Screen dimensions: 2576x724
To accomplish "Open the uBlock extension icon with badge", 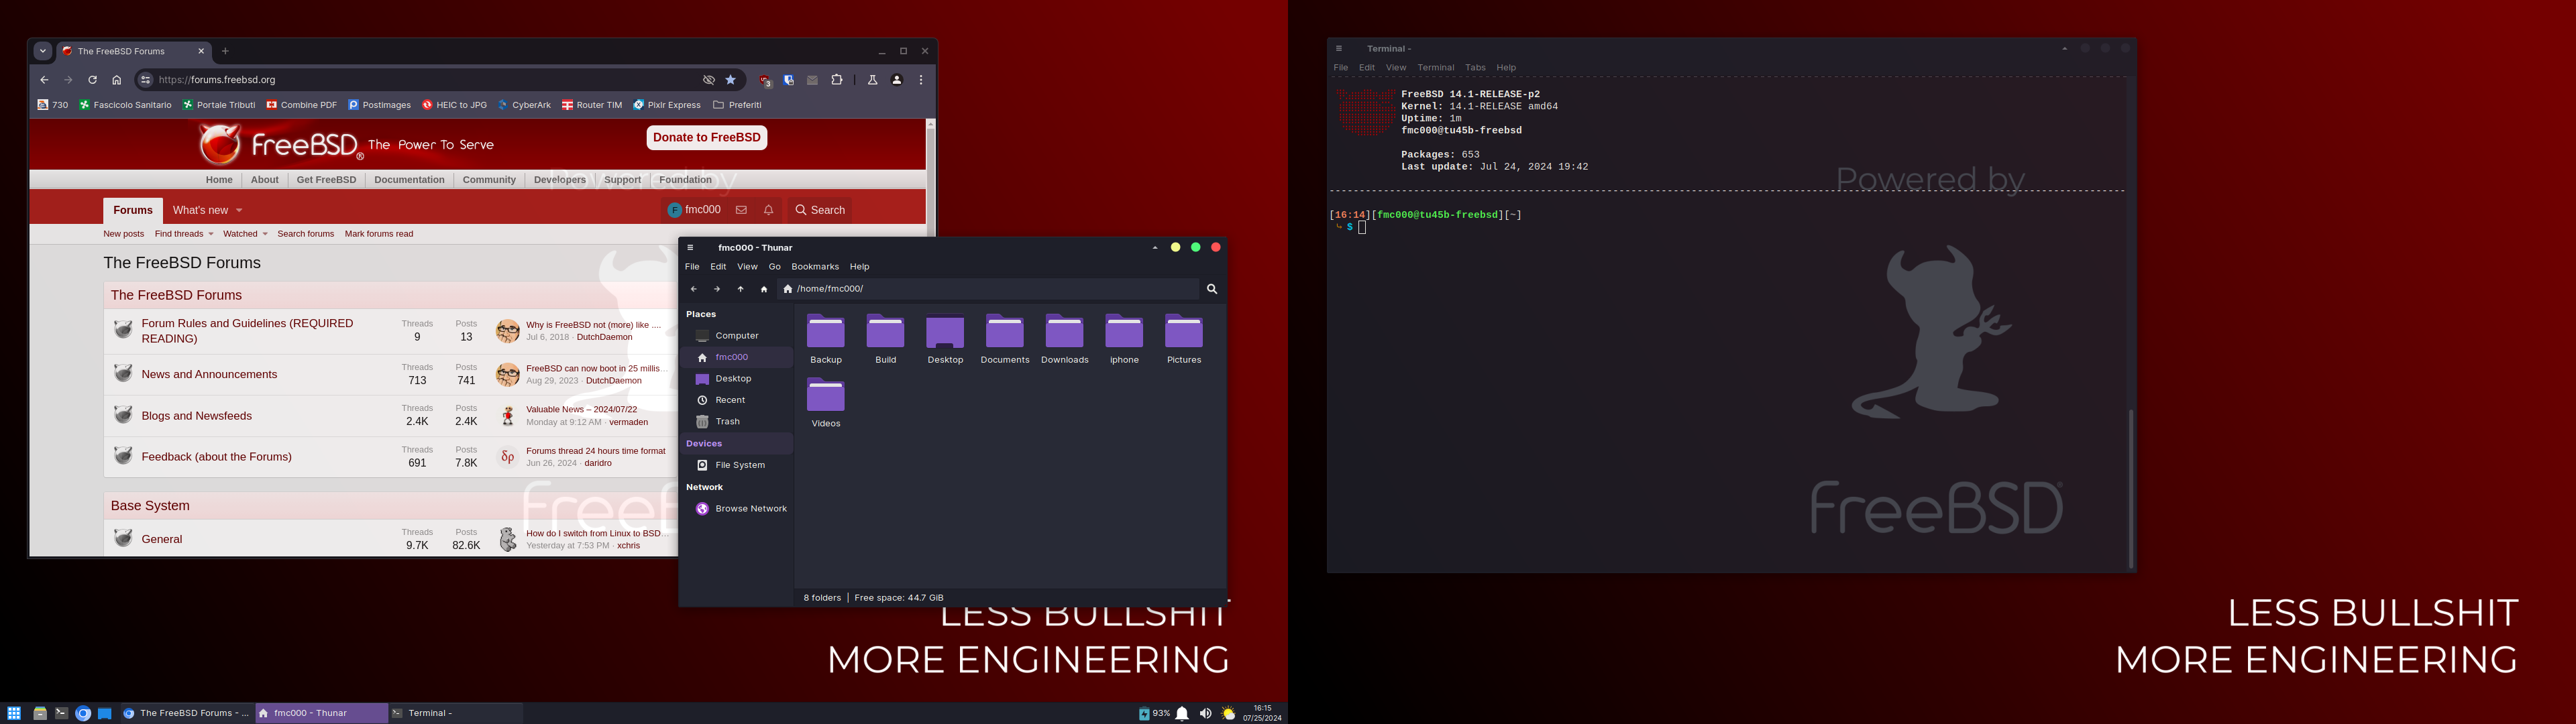I will pos(765,81).
